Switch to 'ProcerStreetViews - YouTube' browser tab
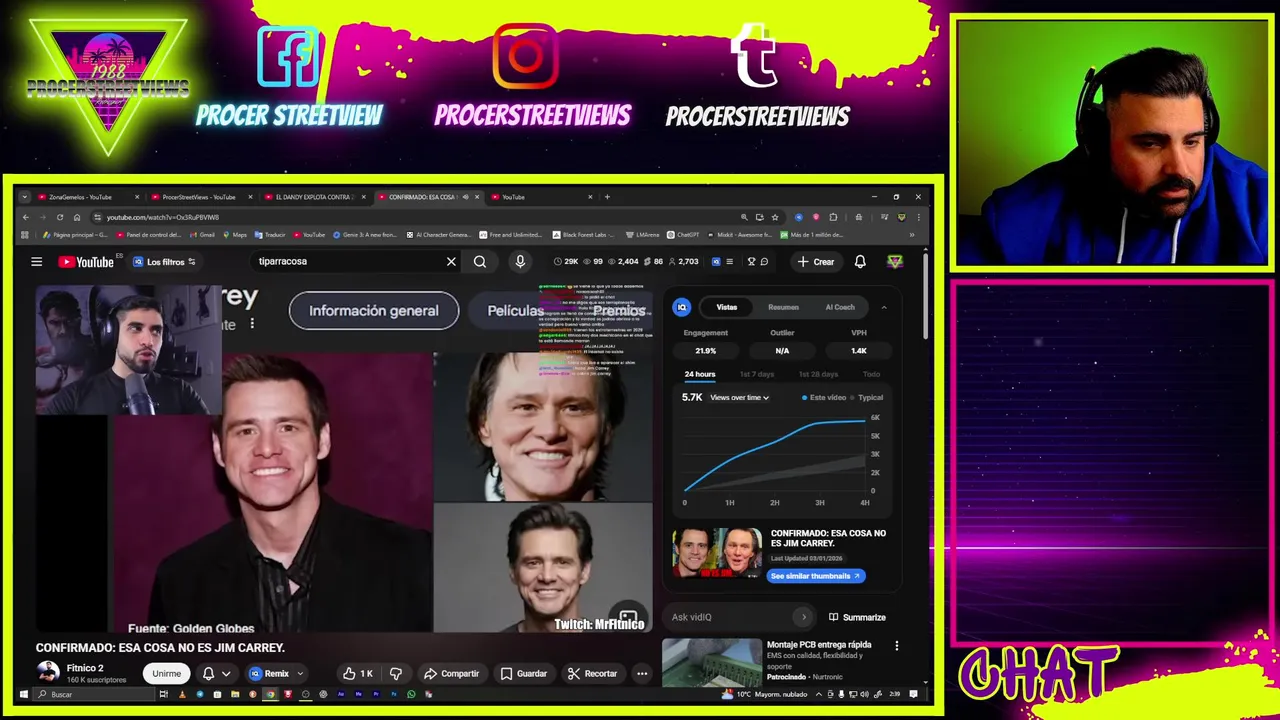The width and height of the screenshot is (1280, 720). (x=200, y=197)
